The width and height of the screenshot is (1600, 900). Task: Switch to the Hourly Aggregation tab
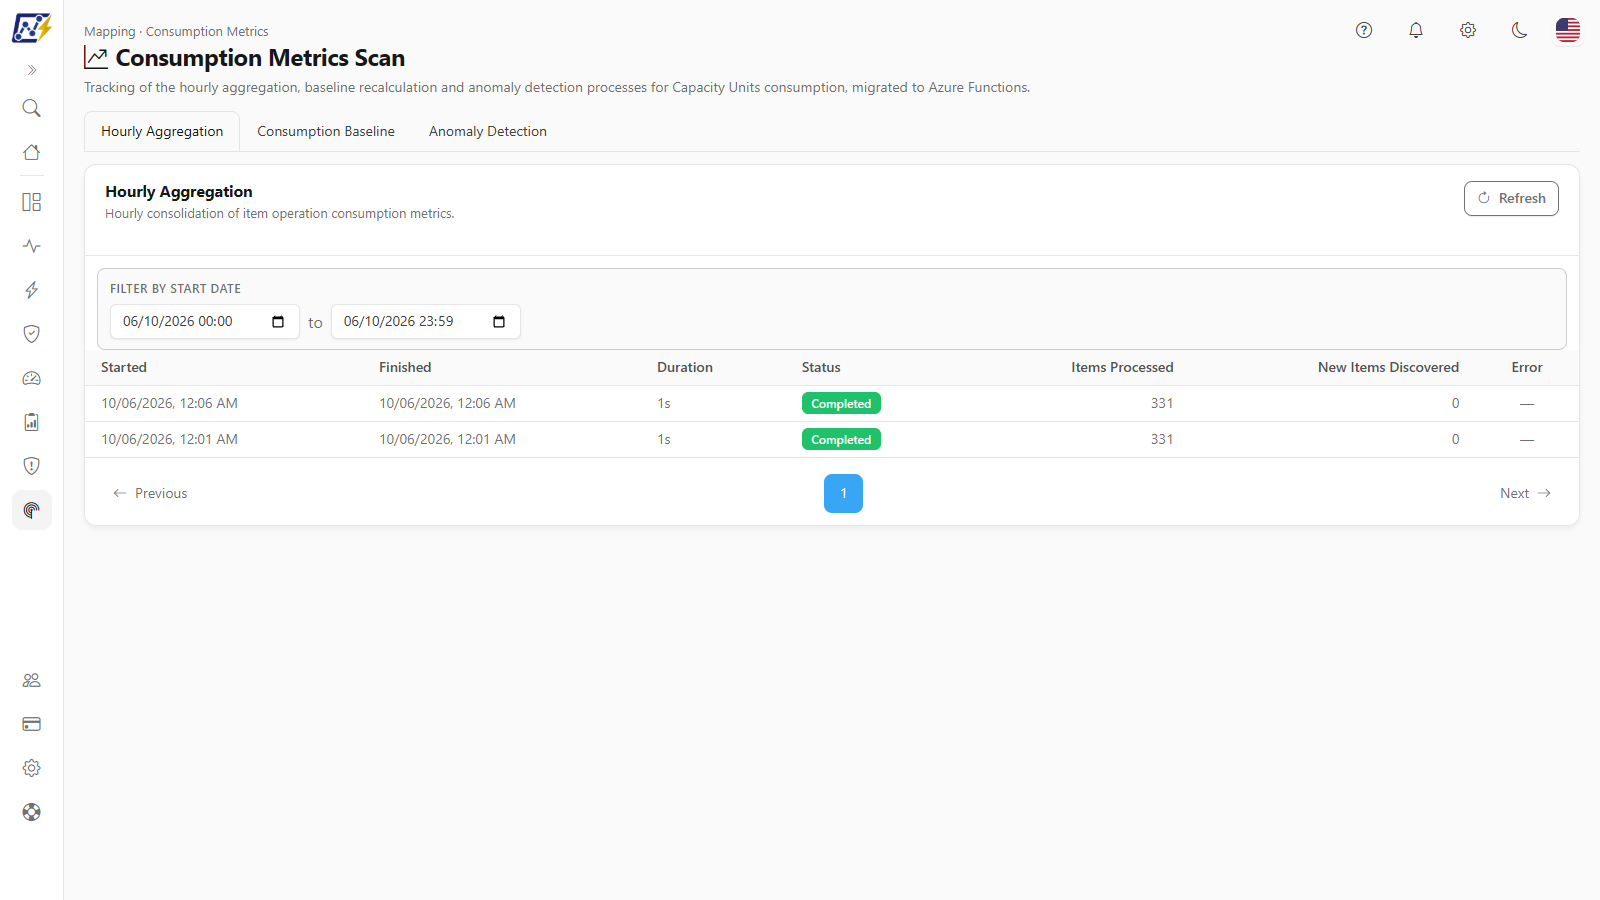162,131
